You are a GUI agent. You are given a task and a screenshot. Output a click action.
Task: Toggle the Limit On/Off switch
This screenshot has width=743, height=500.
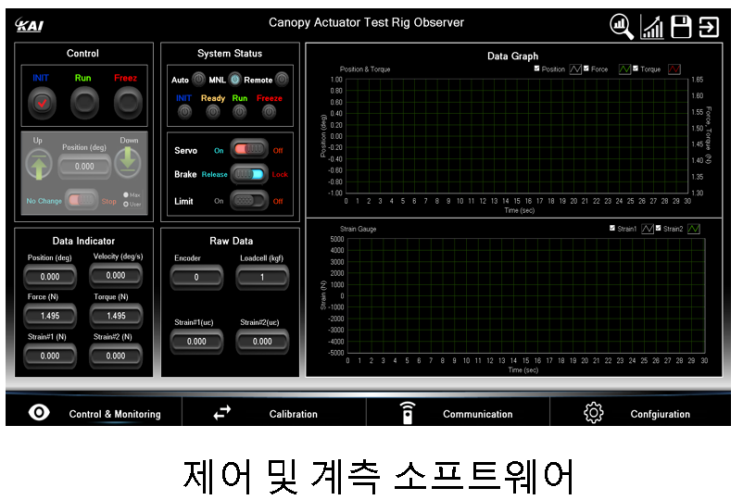(x=249, y=200)
